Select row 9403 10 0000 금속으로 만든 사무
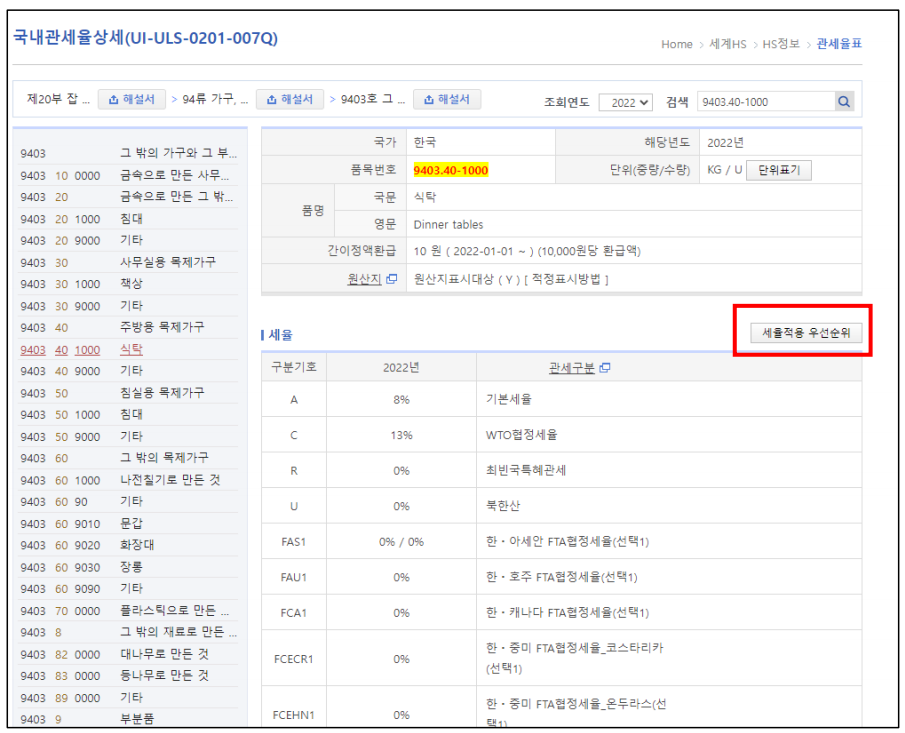The image size is (905, 733). 128,175
